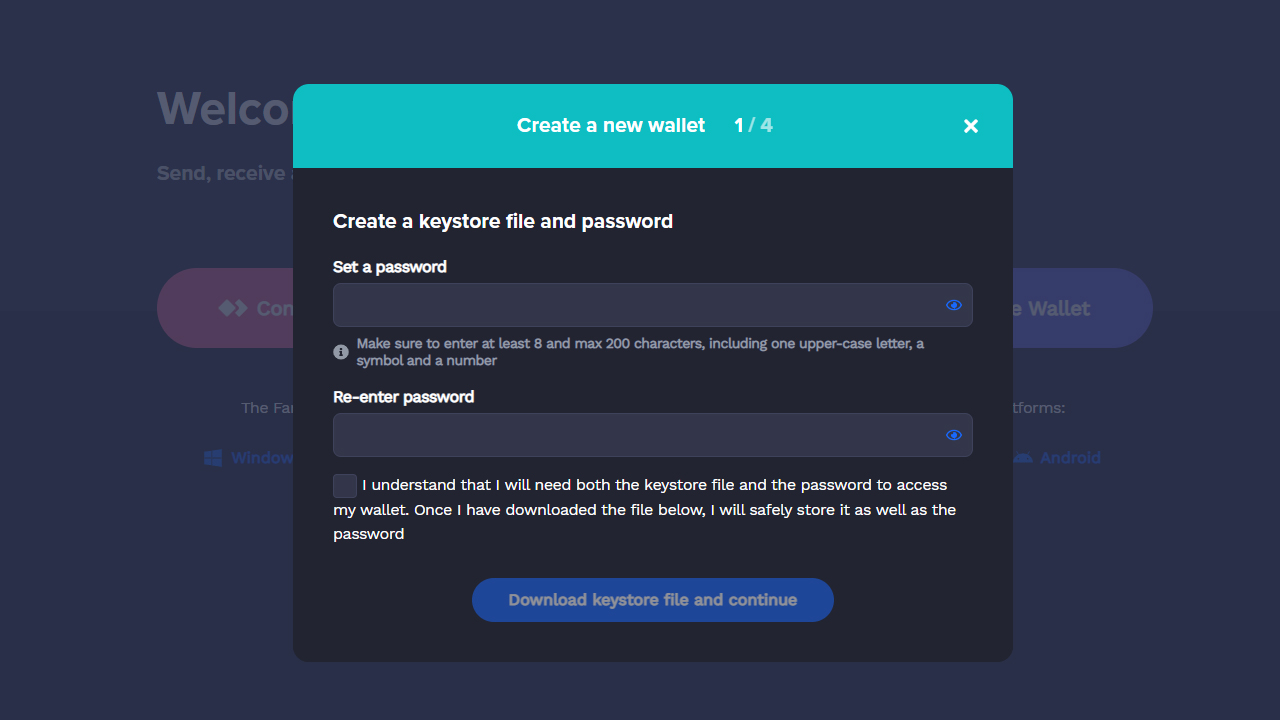
Task: Click Download keystore file and continue
Action: pyautogui.click(x=653, y=600)
